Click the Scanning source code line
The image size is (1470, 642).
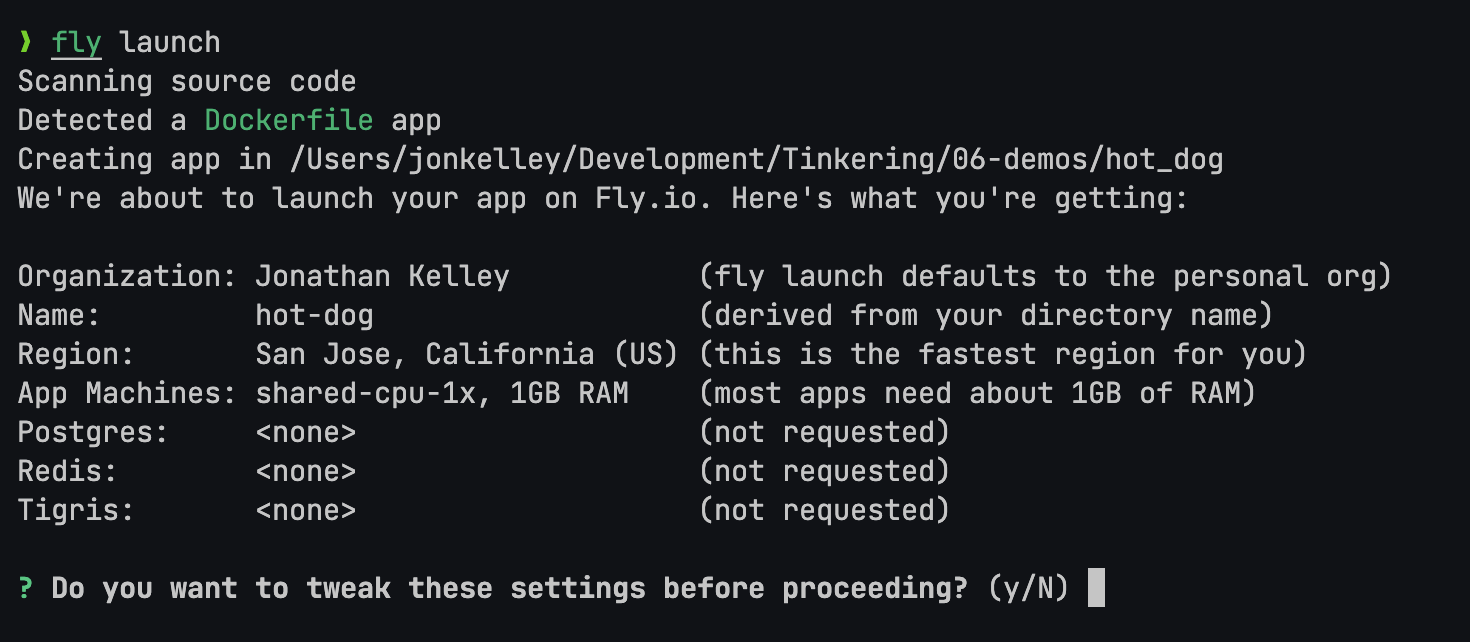coord(187,82)
